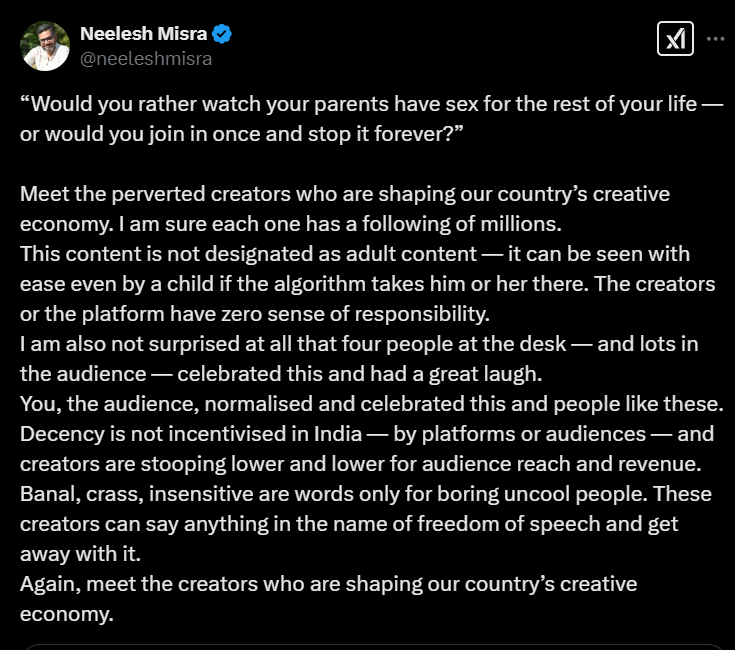Click the final "Again, meet the creators" line

(328, 584)
